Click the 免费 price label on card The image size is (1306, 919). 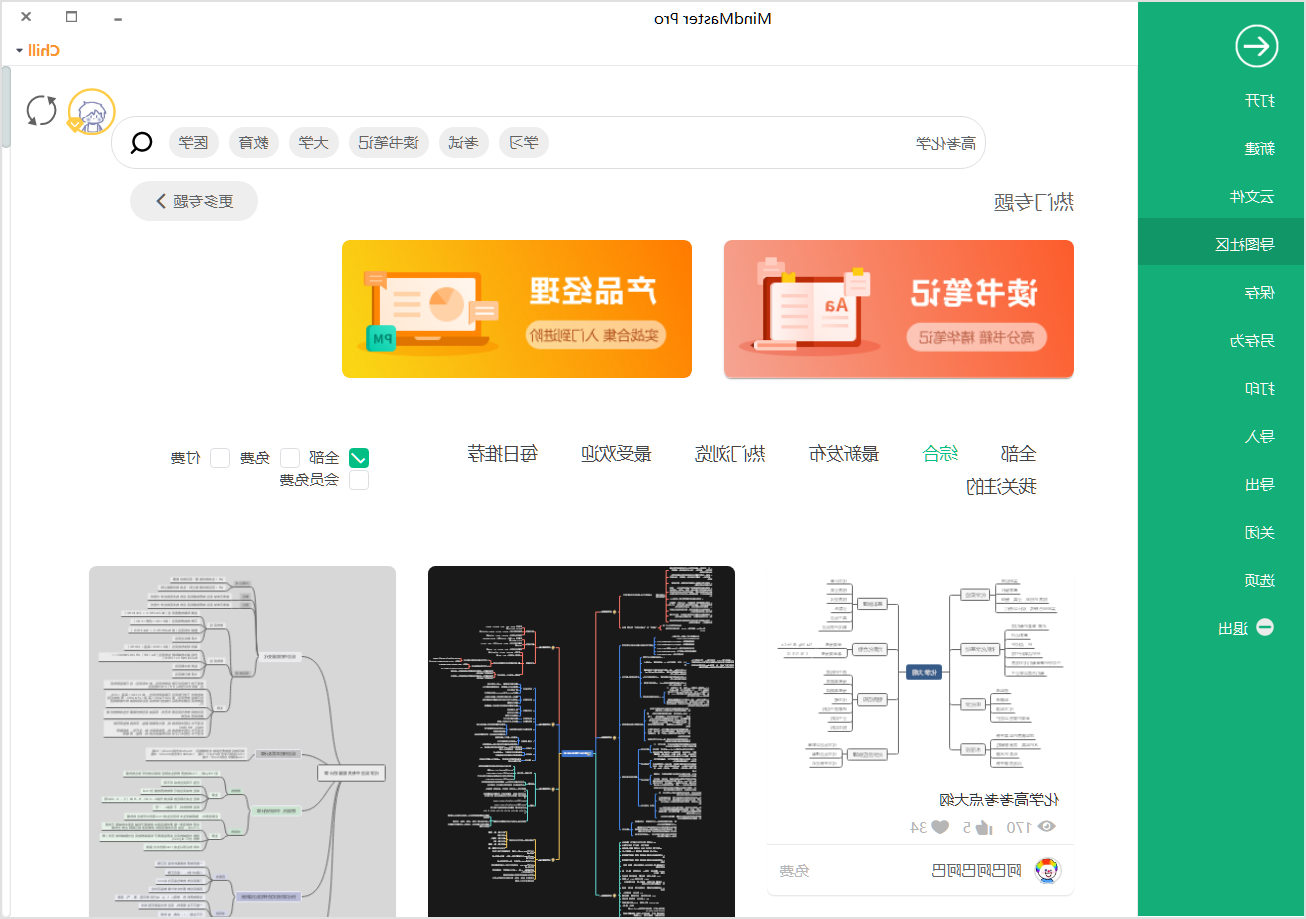(794, 871)
